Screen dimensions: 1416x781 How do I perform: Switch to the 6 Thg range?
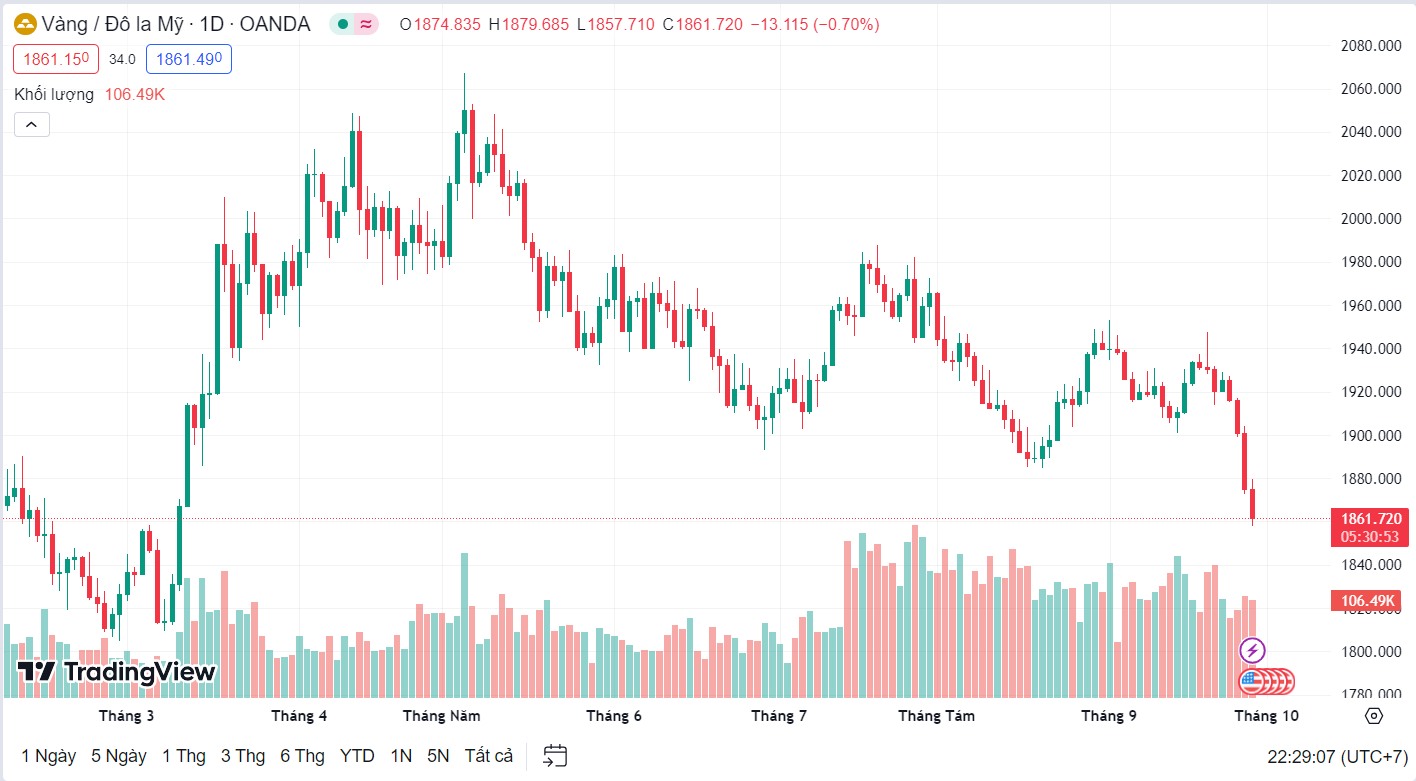point(302,756)
